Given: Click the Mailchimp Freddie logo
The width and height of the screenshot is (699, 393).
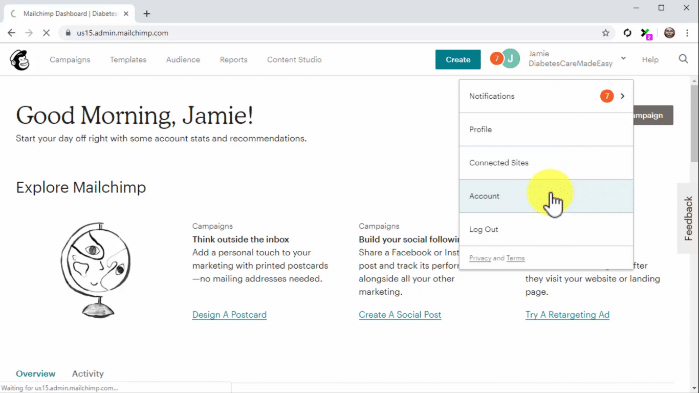Looking at the screenshot, I should pos(20,60).
